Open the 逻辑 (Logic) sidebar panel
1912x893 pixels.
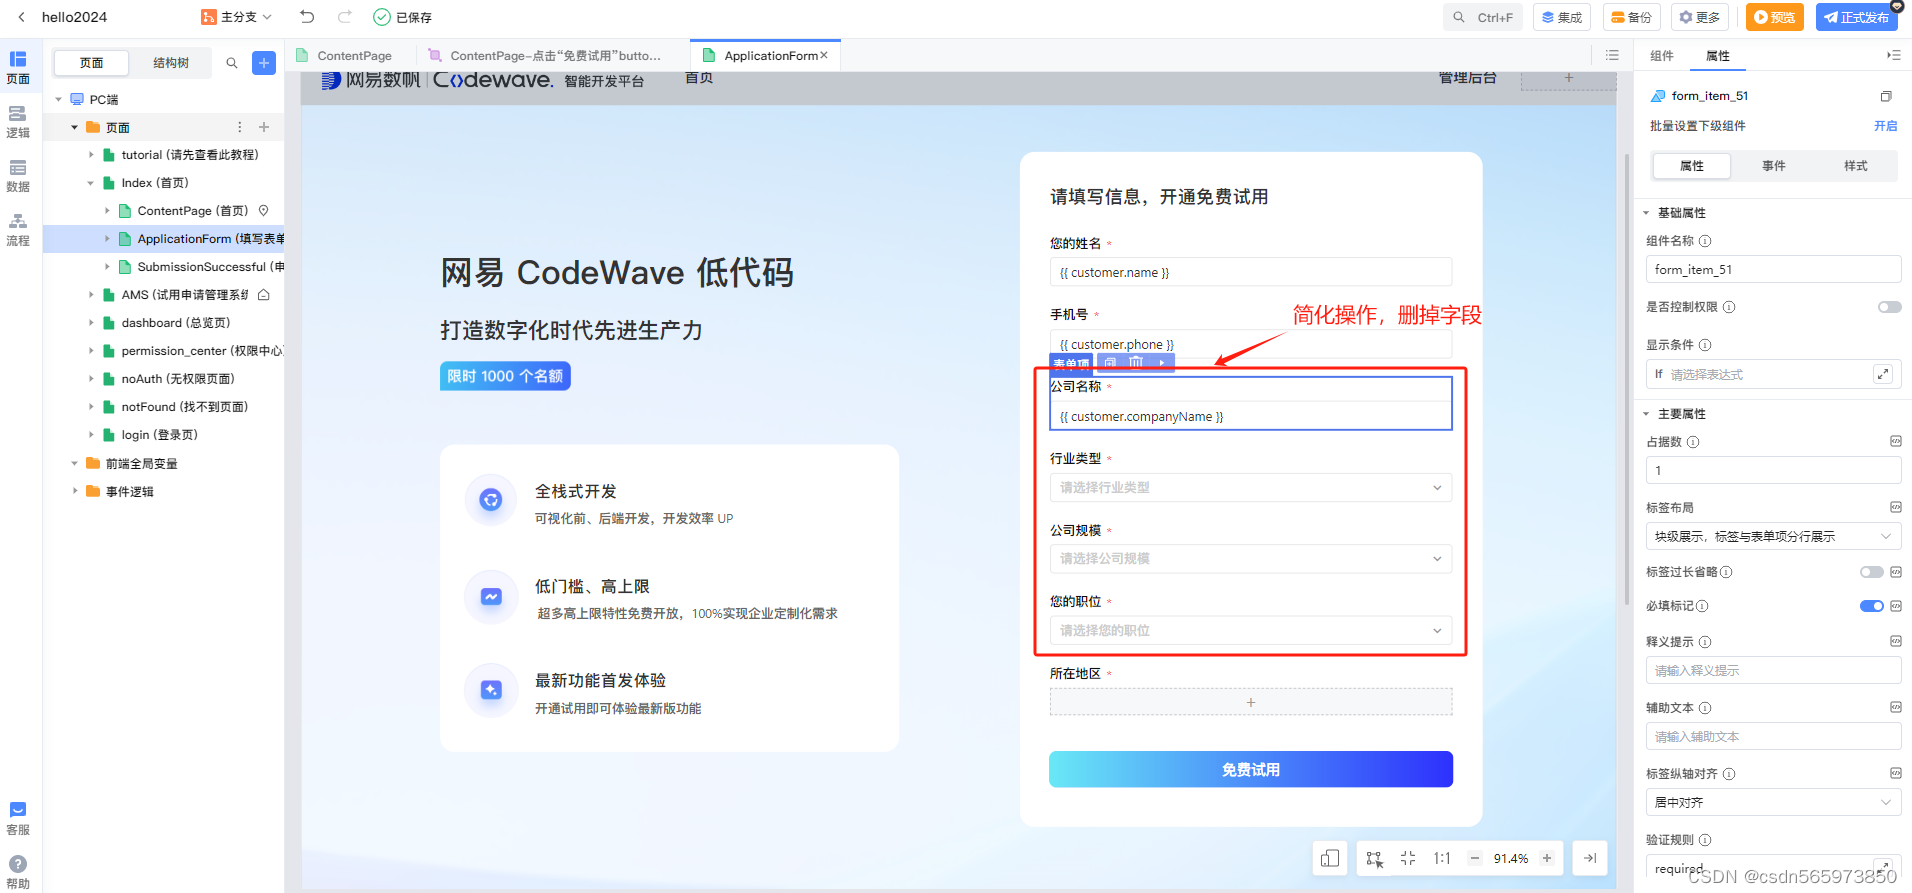pos(18,122)
